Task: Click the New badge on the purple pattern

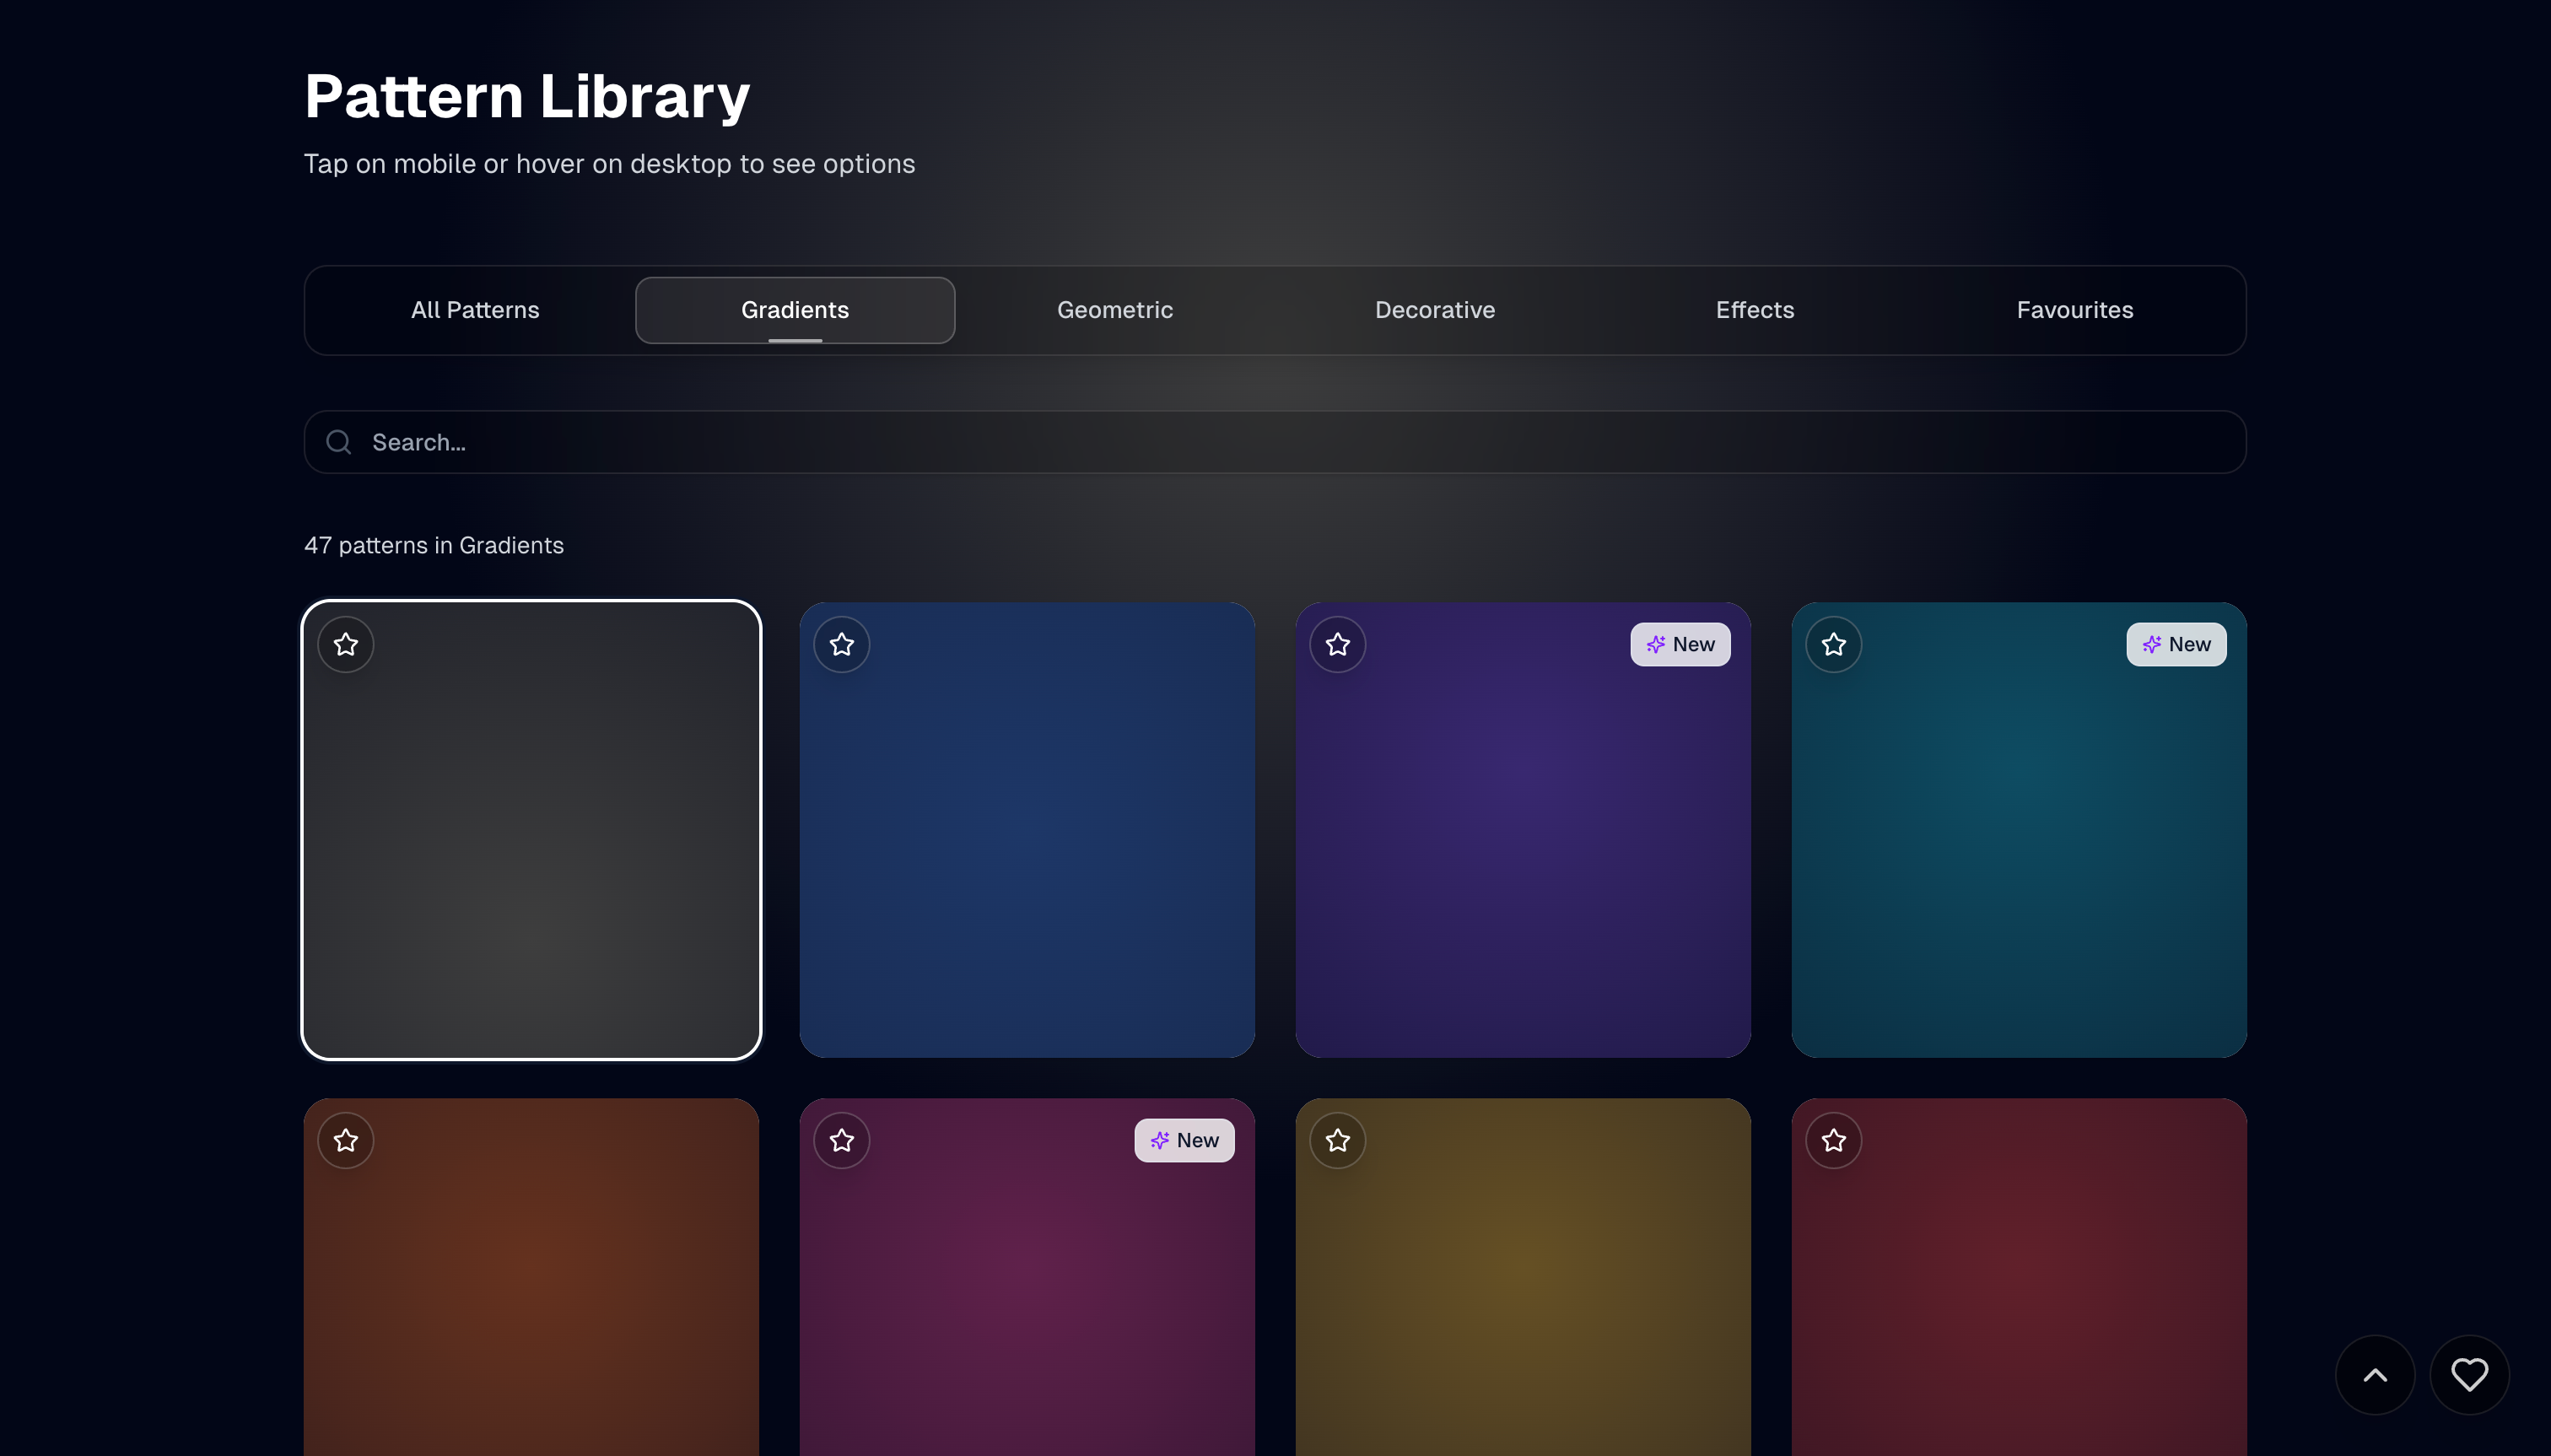Action: (x=1680, y=644)
